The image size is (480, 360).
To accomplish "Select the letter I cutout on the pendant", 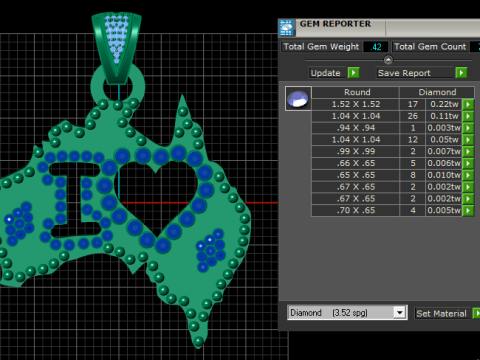I will (76, 200).
